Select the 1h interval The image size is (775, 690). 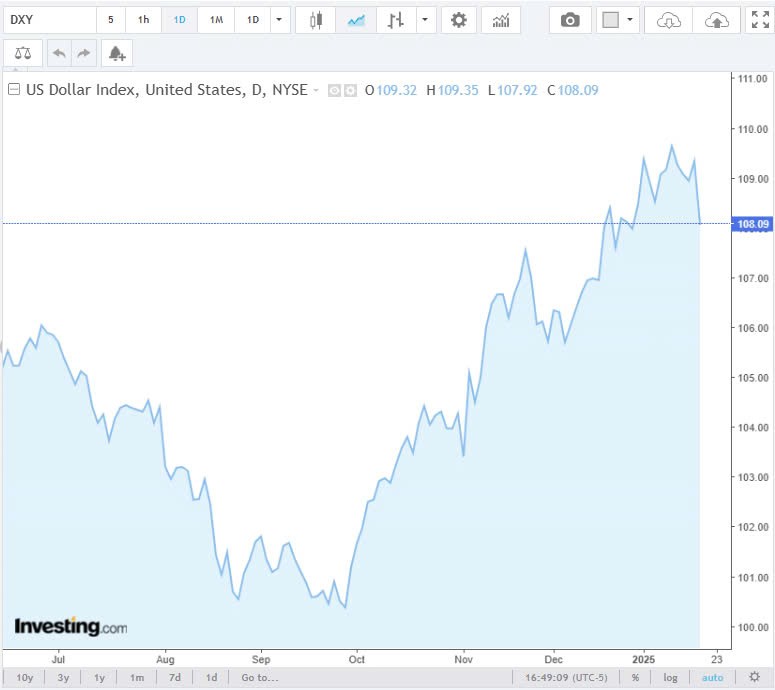[143, 20]
